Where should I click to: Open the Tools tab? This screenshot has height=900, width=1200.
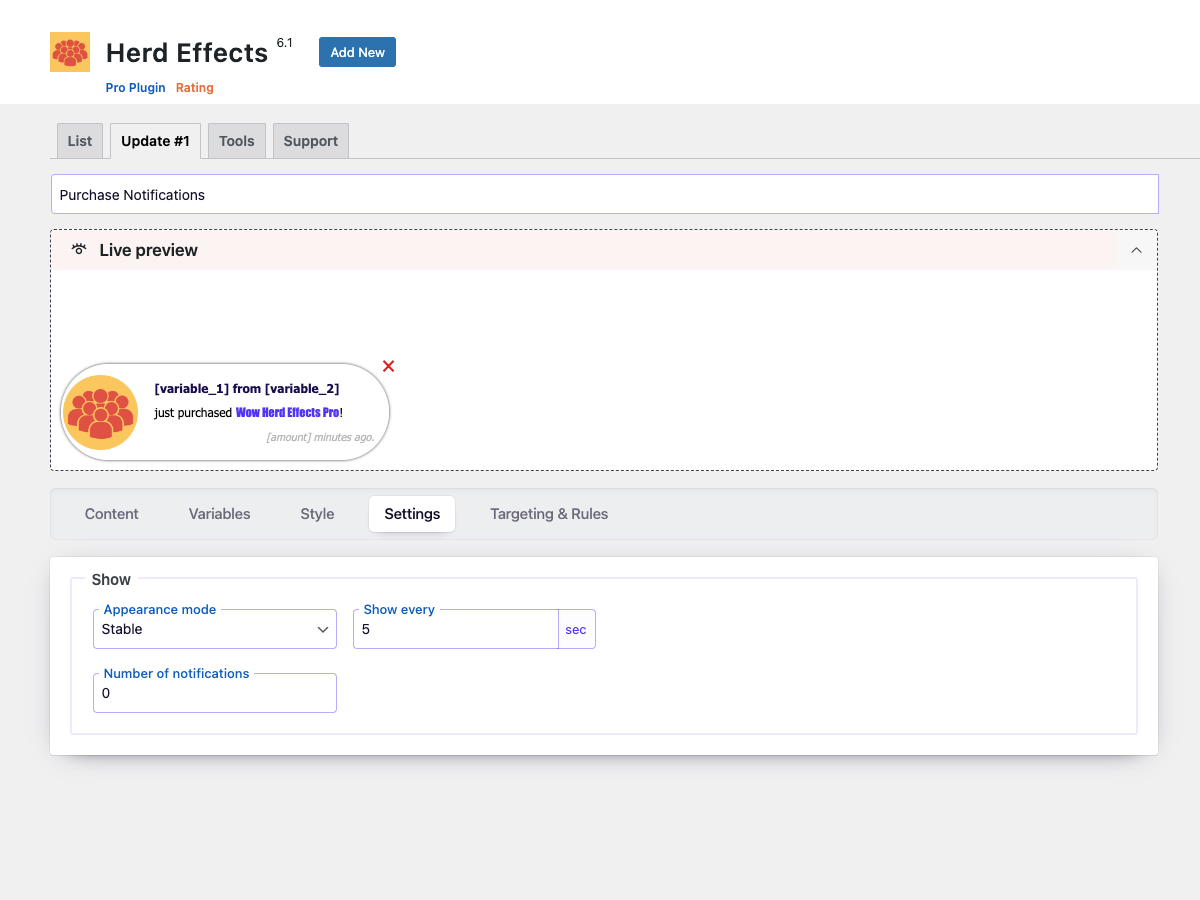[x=237, y=141]
